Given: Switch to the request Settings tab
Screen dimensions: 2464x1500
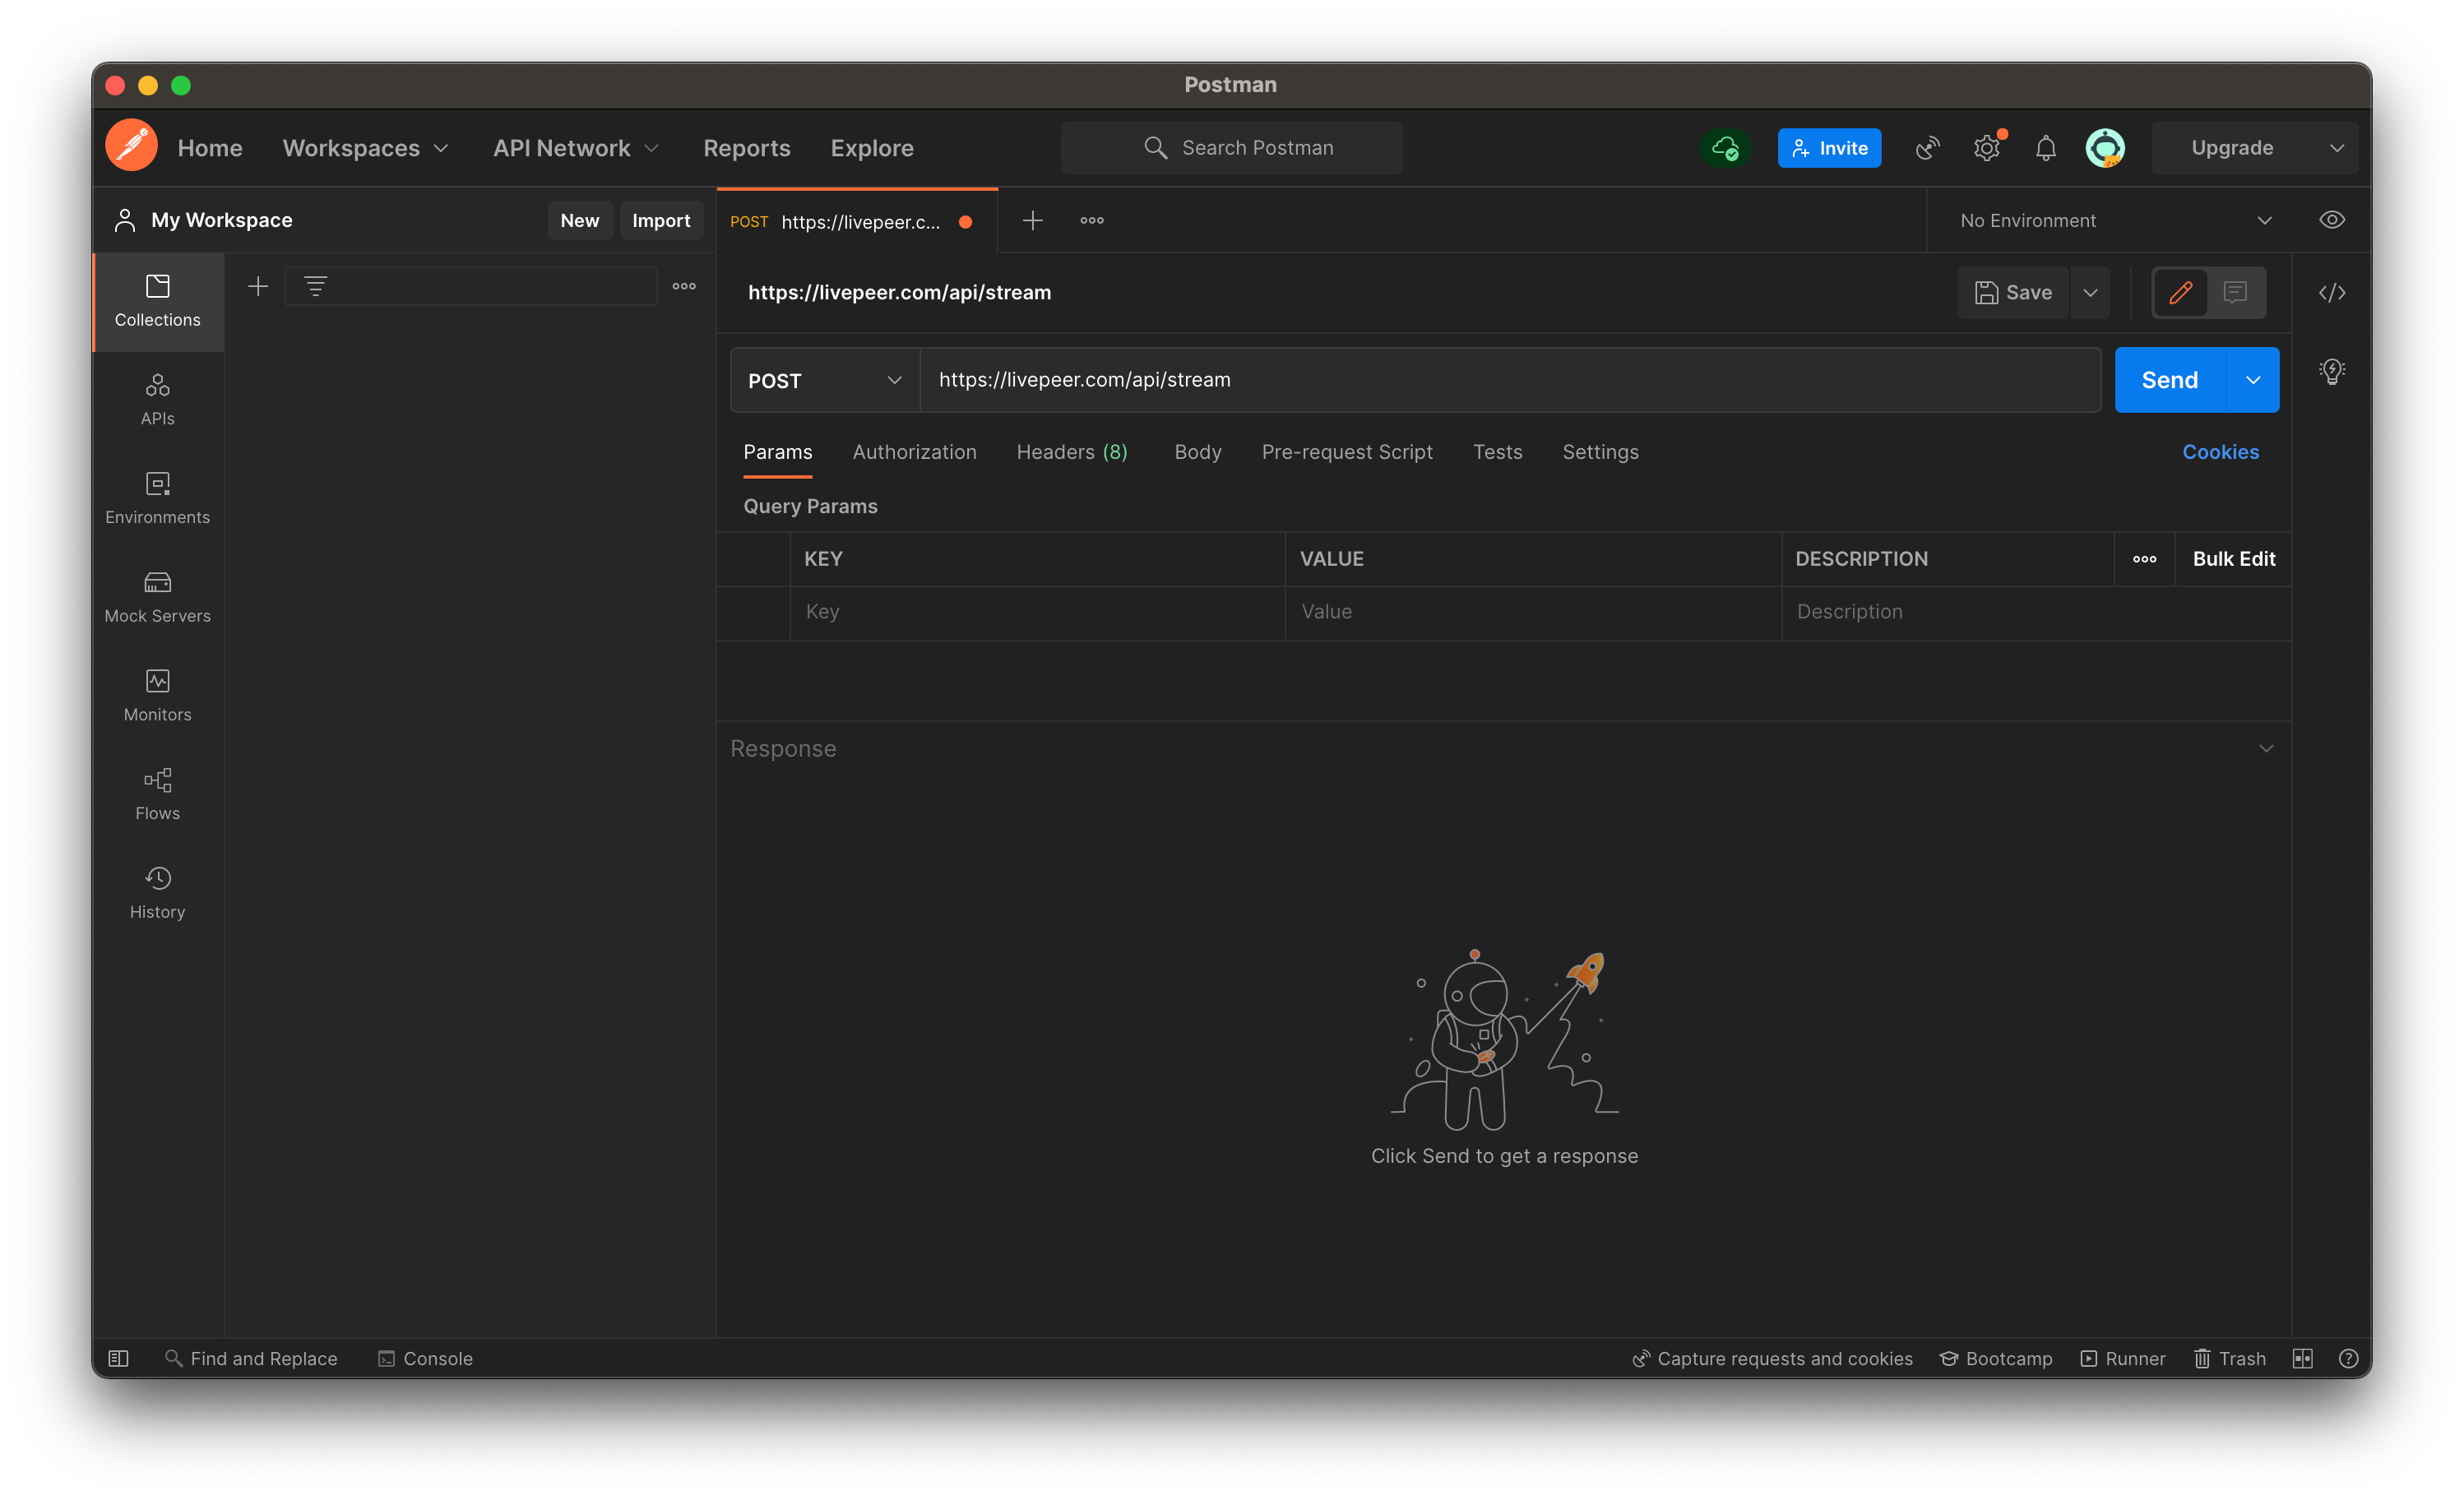Looking at the screenshot, I should 1600,452.
